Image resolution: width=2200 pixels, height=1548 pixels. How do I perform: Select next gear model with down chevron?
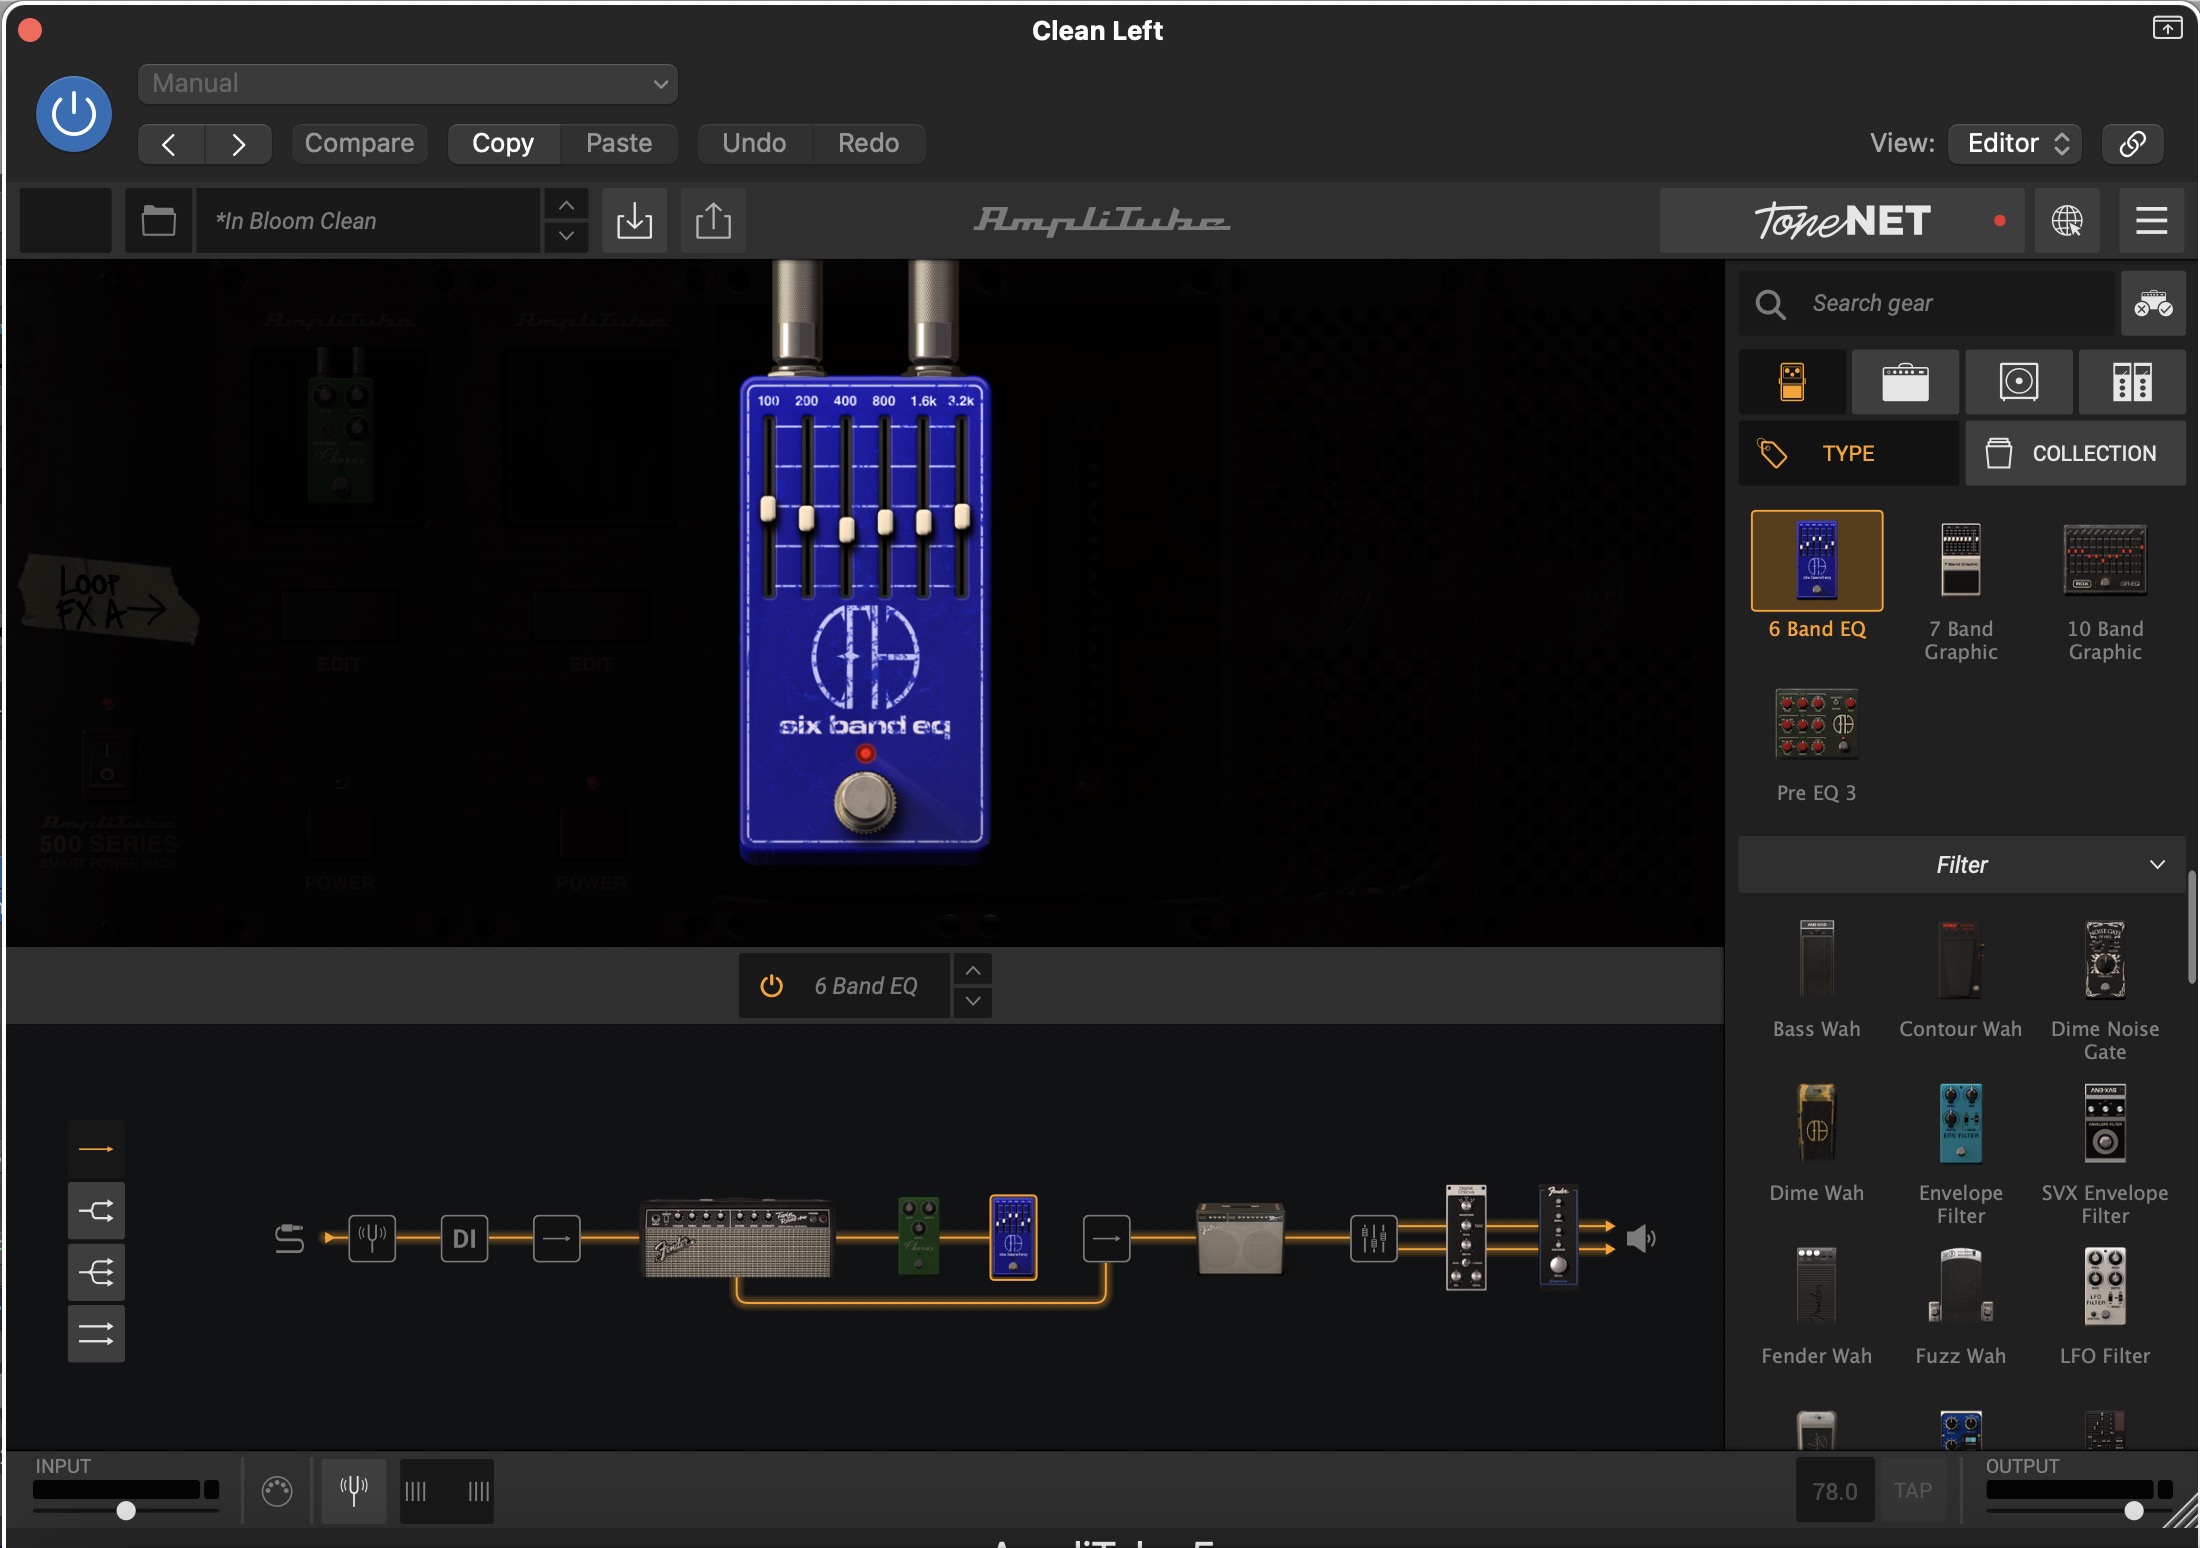pyautogui.click(x=973, y=1001)
